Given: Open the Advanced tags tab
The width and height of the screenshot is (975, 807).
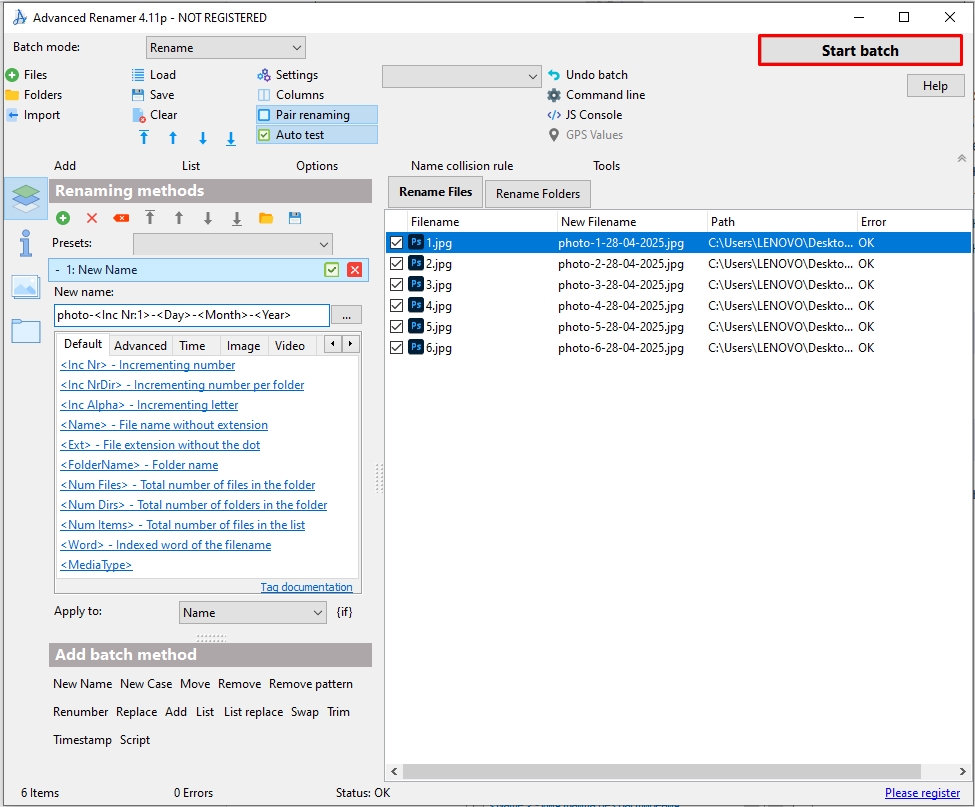Looking at the screenshot, I should pos(141,346).
